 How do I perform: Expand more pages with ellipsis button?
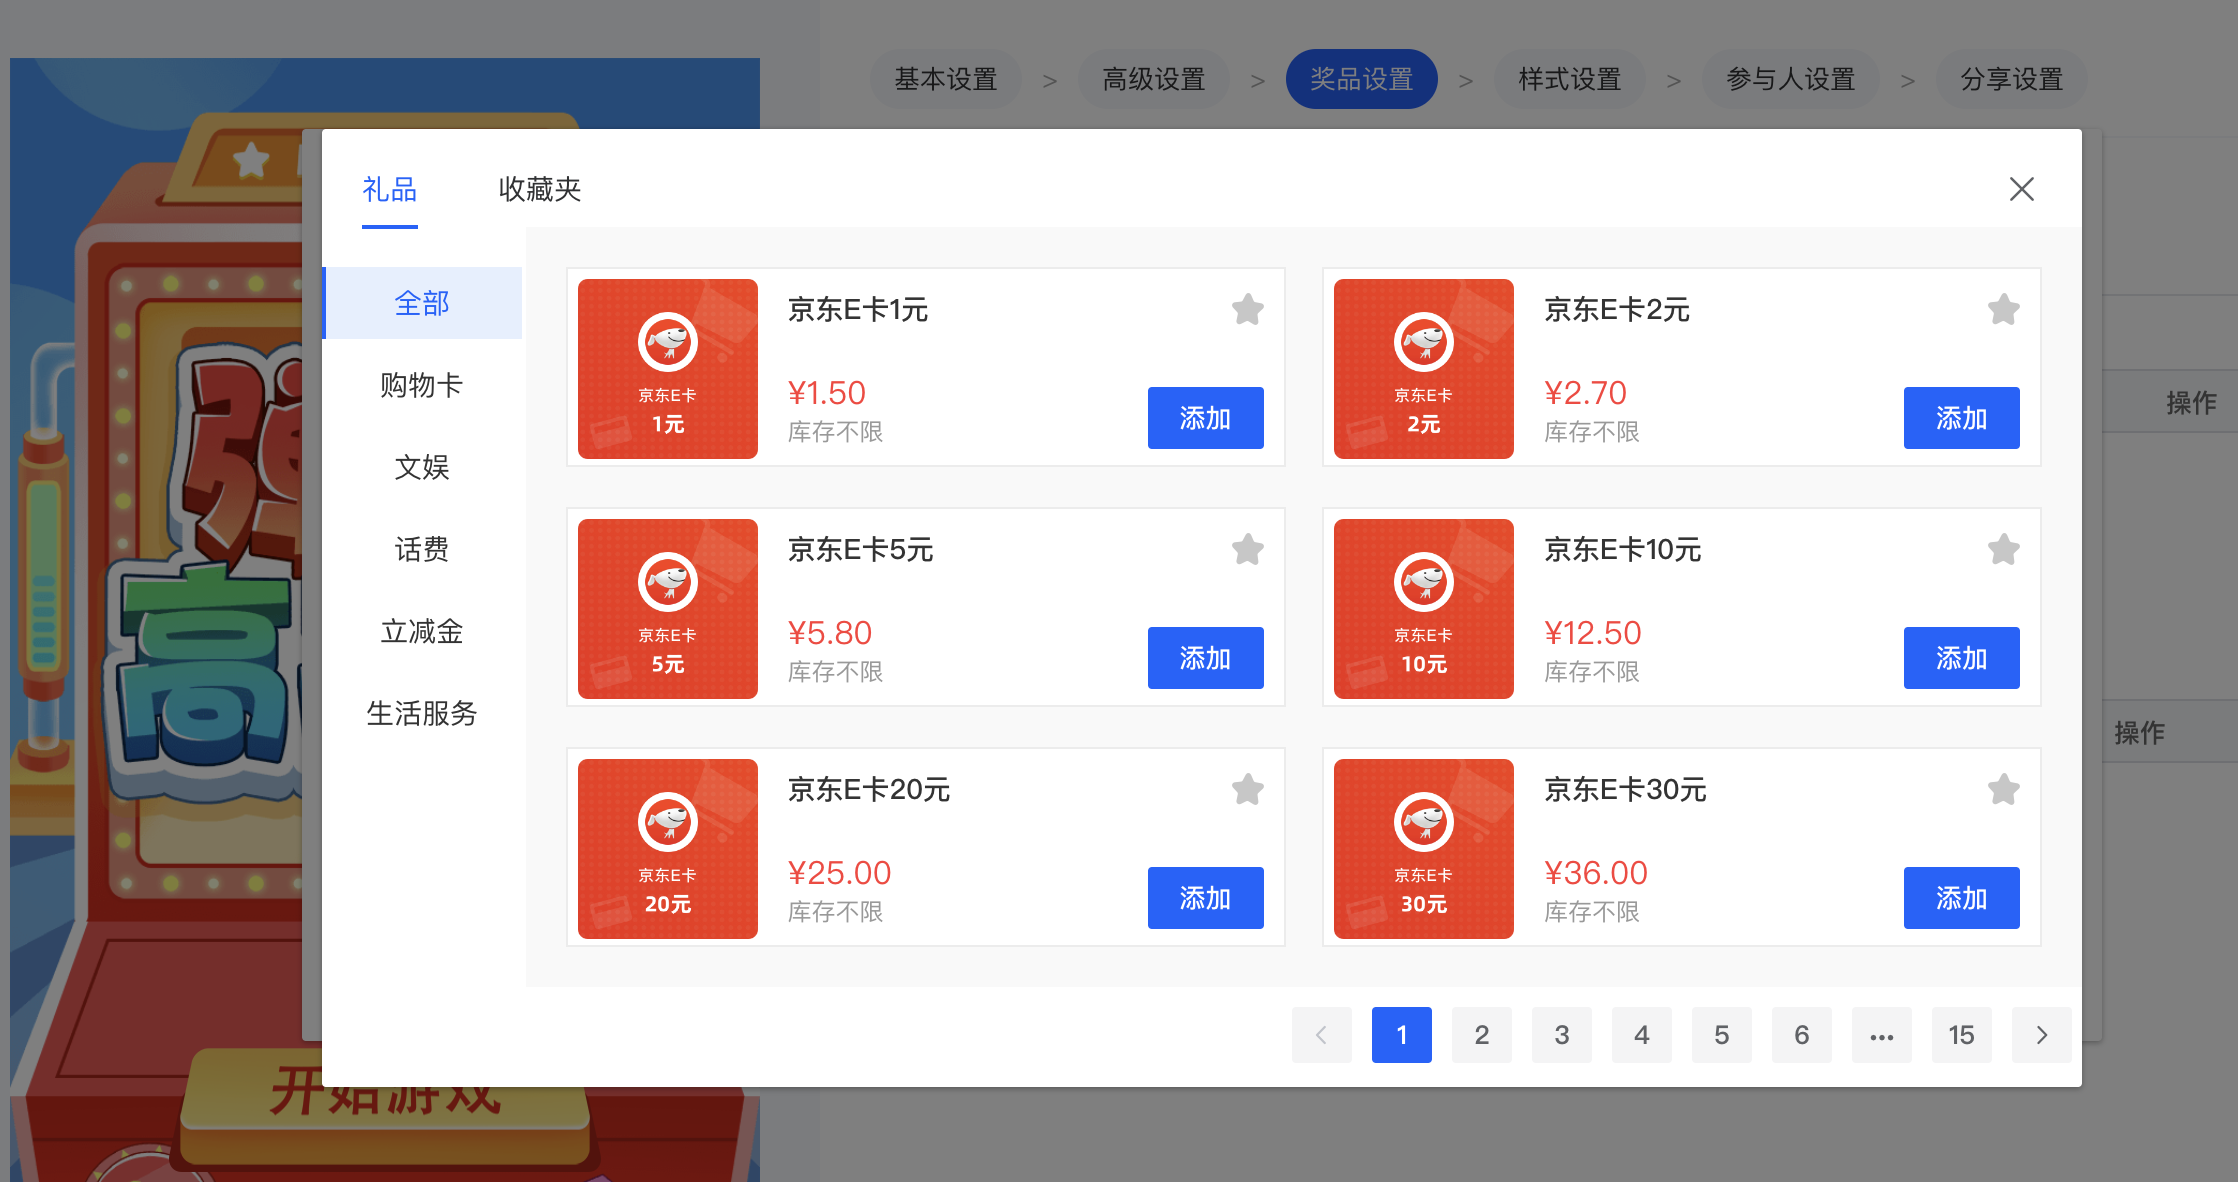coord(1881,1035)
